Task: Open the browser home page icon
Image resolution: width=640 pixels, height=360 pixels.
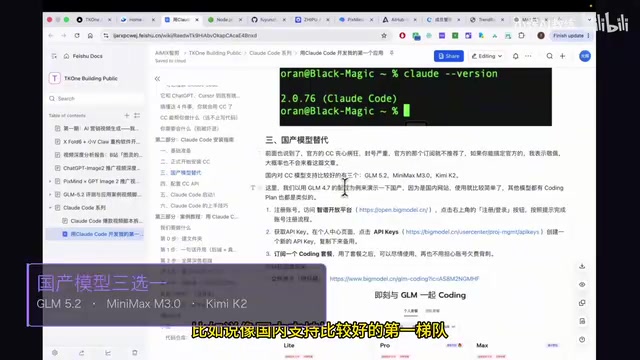Action: click(90, 36)
